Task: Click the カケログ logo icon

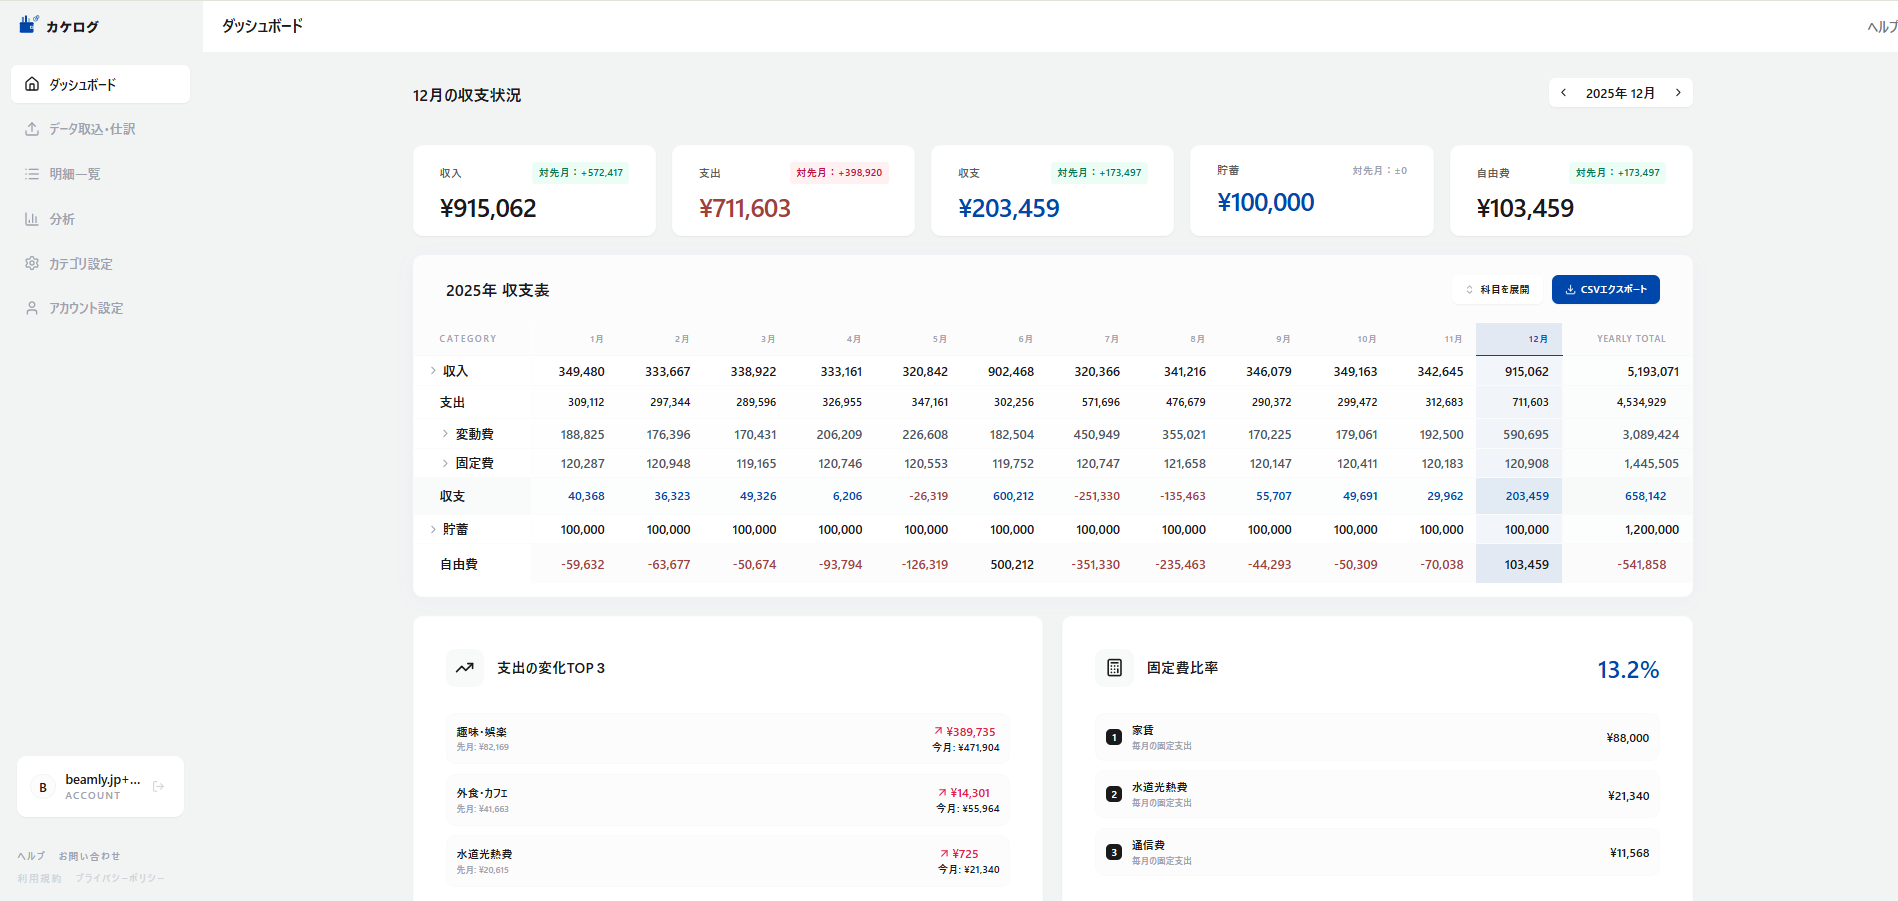Action: (x=28, y=24)
